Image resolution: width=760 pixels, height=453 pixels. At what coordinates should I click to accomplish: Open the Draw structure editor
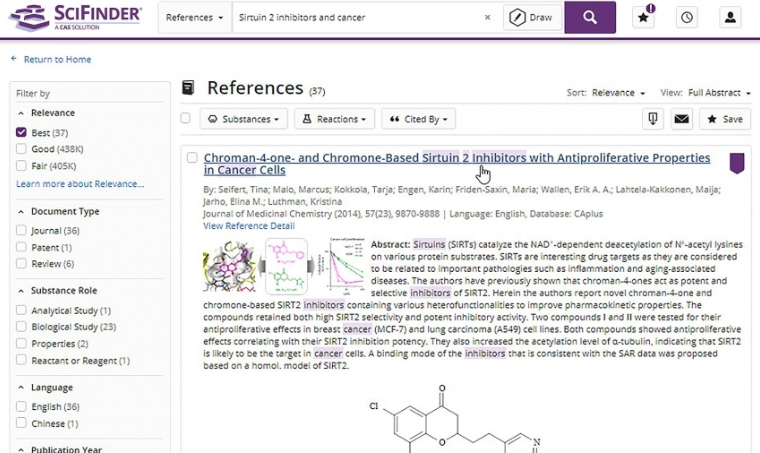point(530,17)
